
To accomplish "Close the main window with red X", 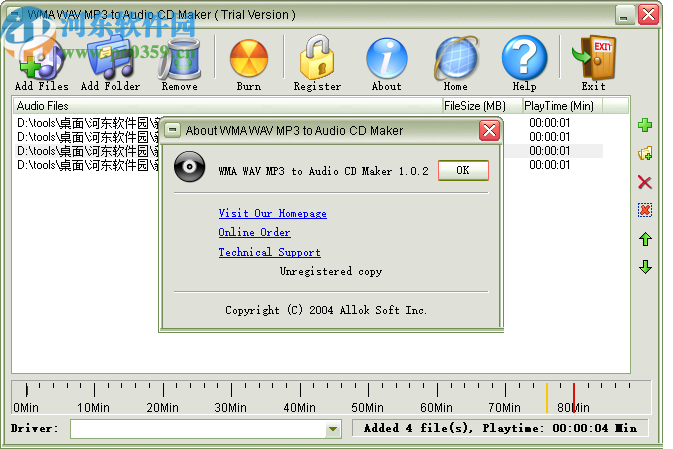I will coord(649,15).
